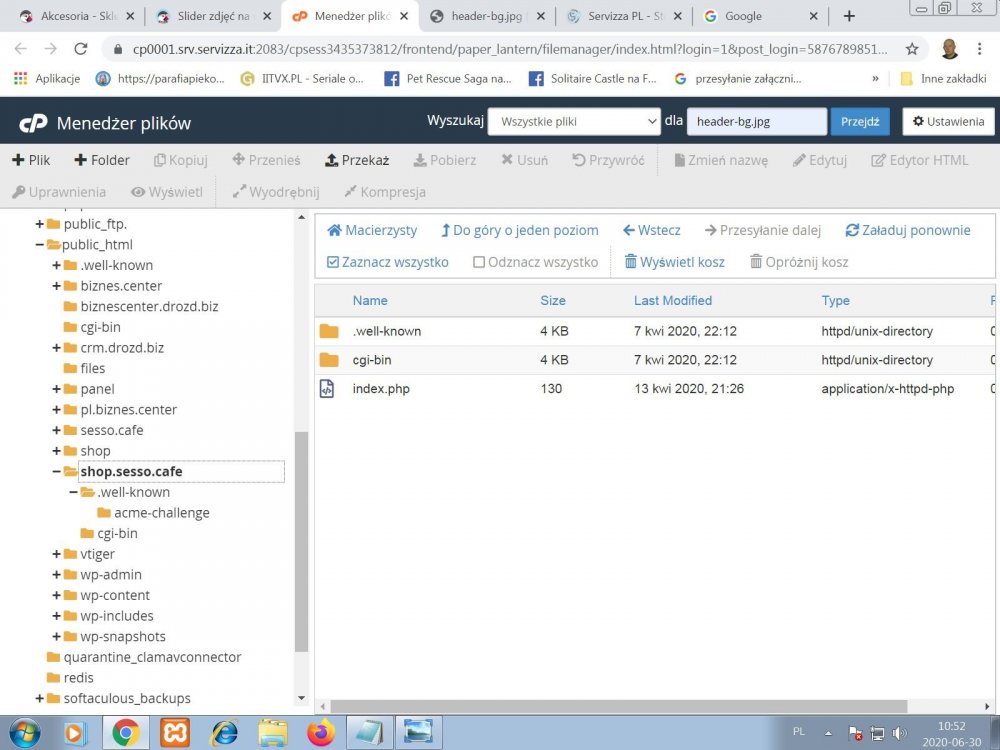The image size is (1000, 750).
Task: Switch to Akcesoria browser tab
Action: tap(77, 16)
